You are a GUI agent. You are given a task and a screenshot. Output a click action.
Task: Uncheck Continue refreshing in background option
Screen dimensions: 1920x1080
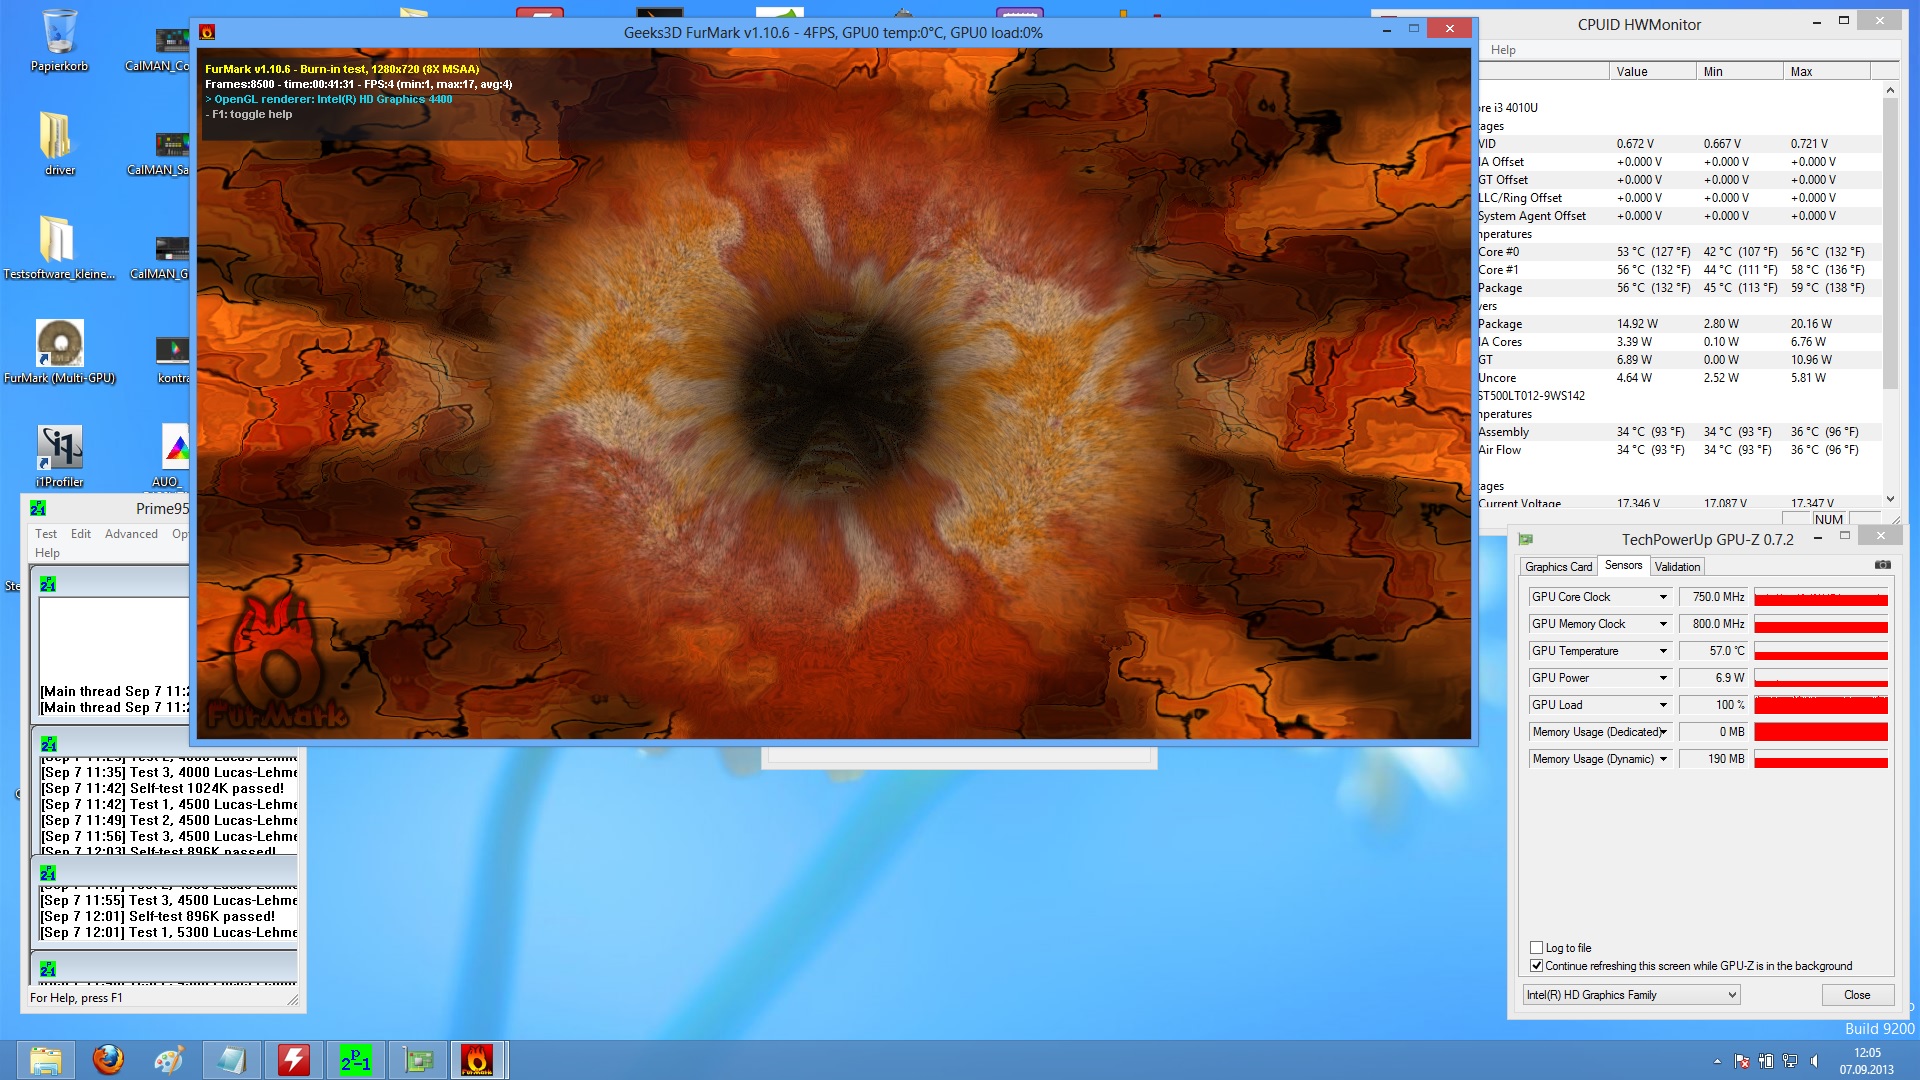tap(1537, 966)
